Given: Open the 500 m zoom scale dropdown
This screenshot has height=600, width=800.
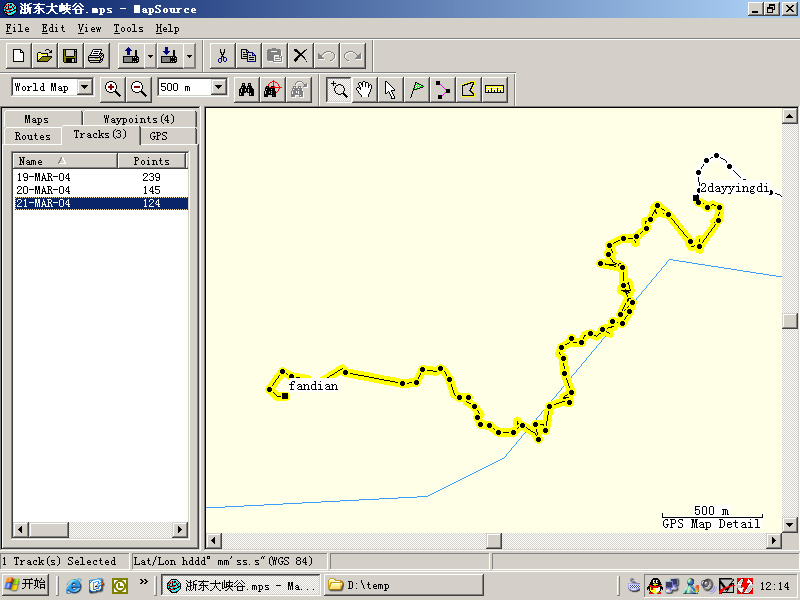Looking at the screenshot, I should click(x=219, y=88).
